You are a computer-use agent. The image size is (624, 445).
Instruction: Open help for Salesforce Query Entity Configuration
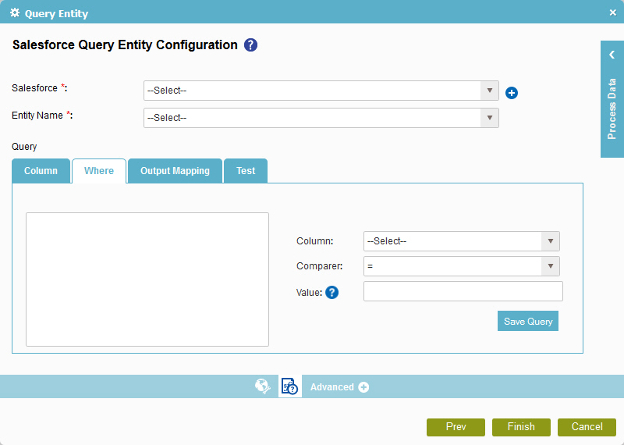click(250, 45)
